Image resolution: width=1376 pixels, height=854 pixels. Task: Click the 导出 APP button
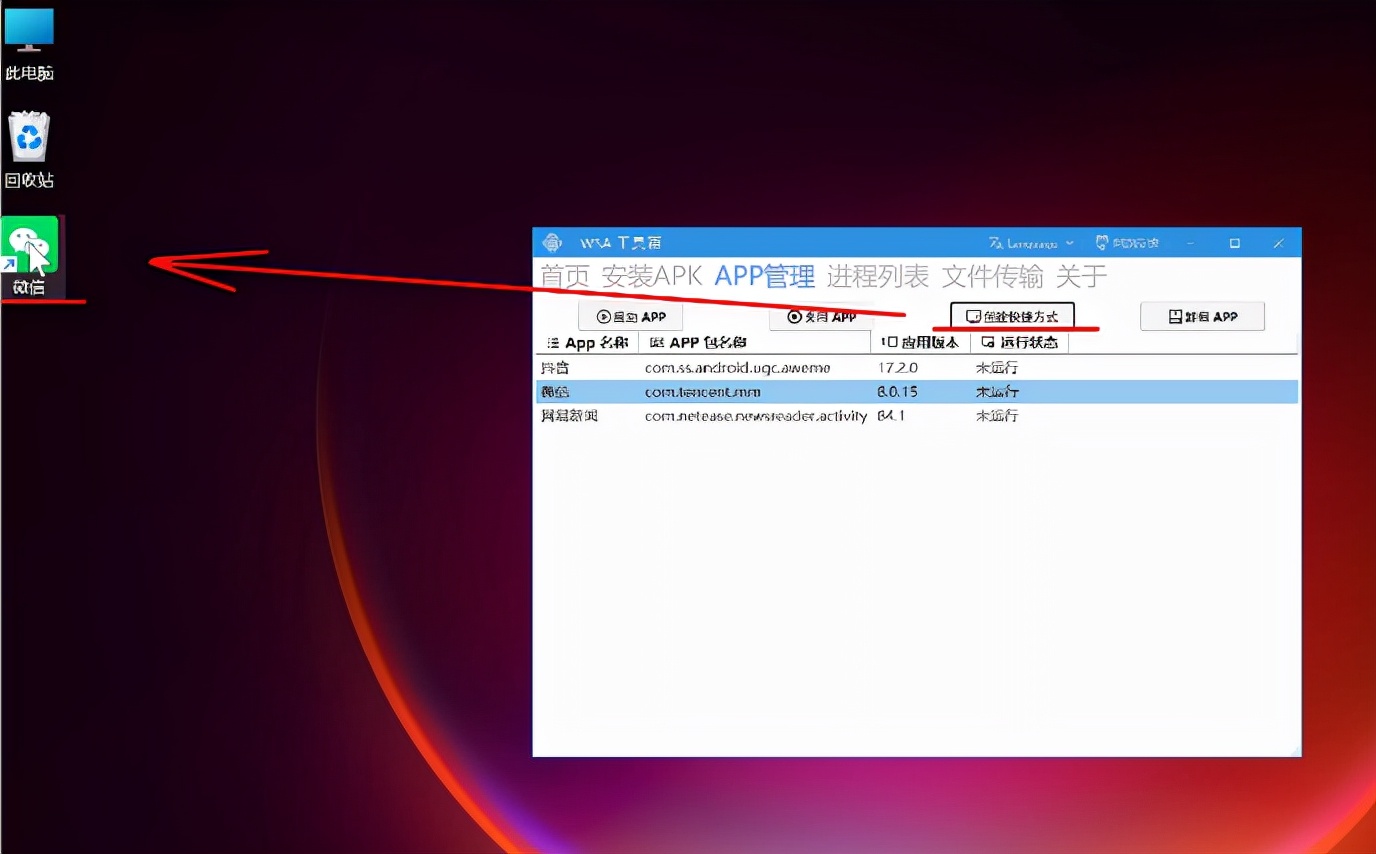[821, 315]
